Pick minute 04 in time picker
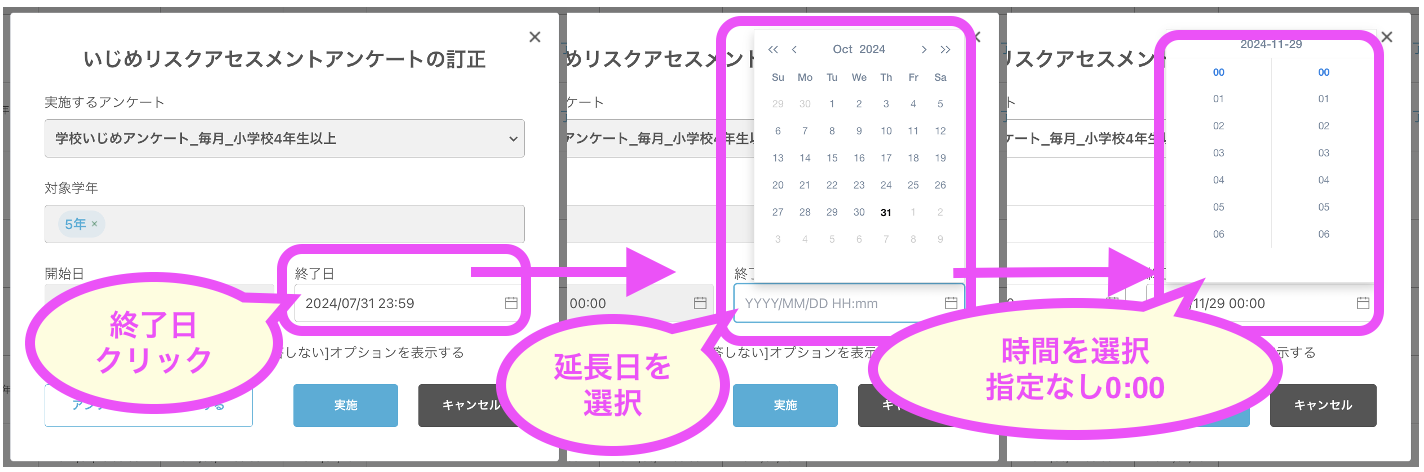1424x472 pixels. tap(1324, 180)
